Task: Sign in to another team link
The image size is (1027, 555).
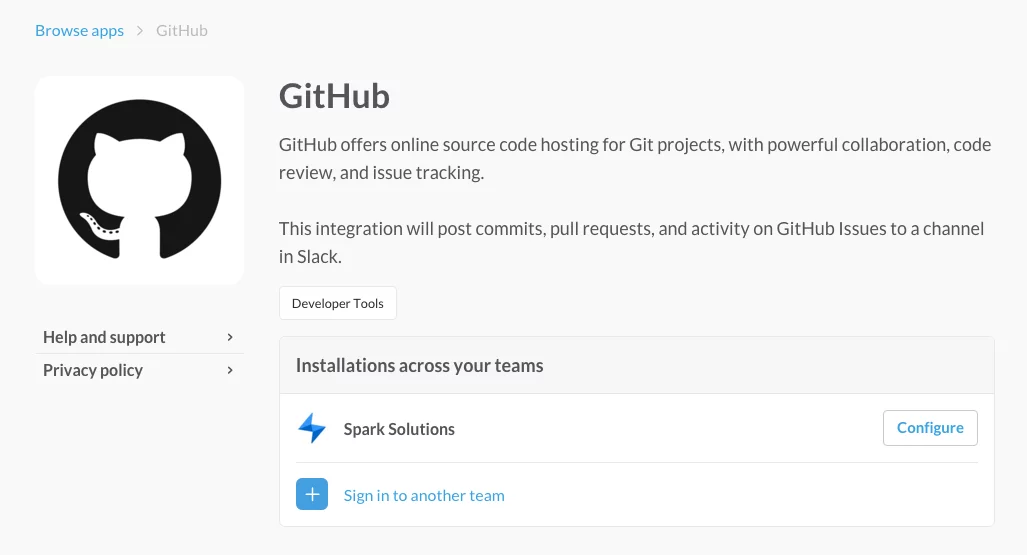Action: coord(424,495)
